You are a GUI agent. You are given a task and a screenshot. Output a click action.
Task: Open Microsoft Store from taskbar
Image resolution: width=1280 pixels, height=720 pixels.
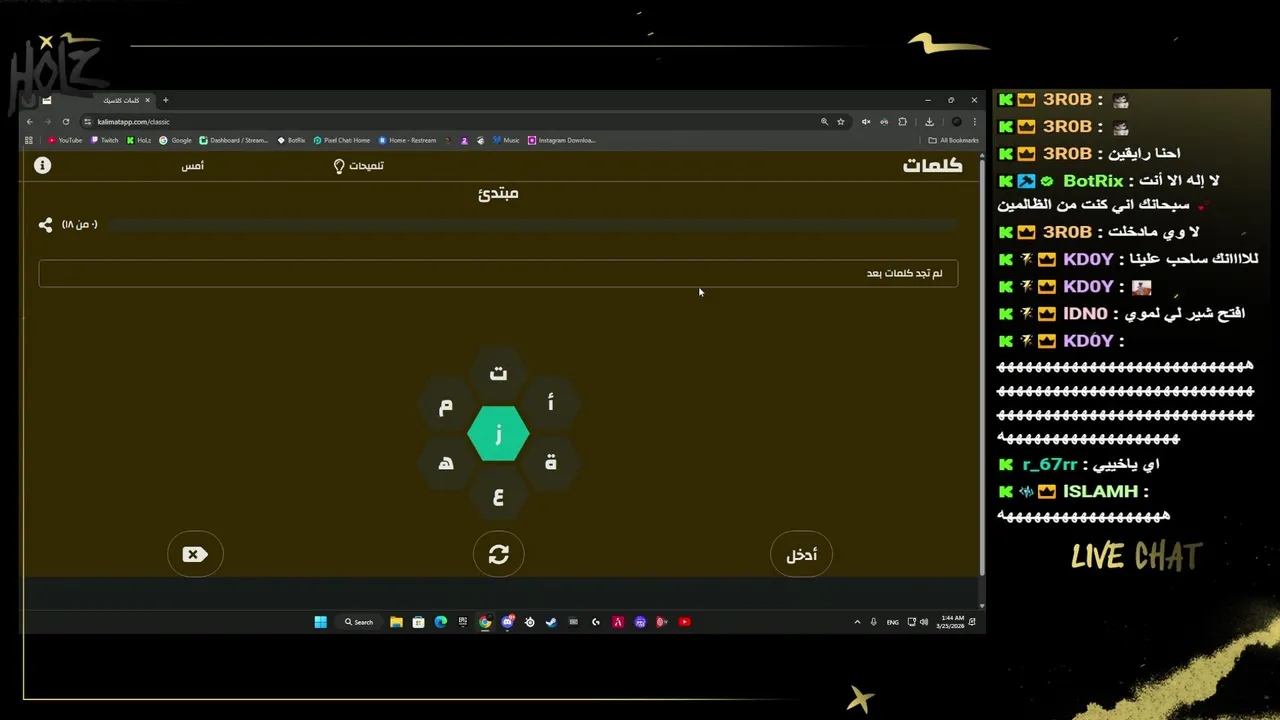click(418, 622)
